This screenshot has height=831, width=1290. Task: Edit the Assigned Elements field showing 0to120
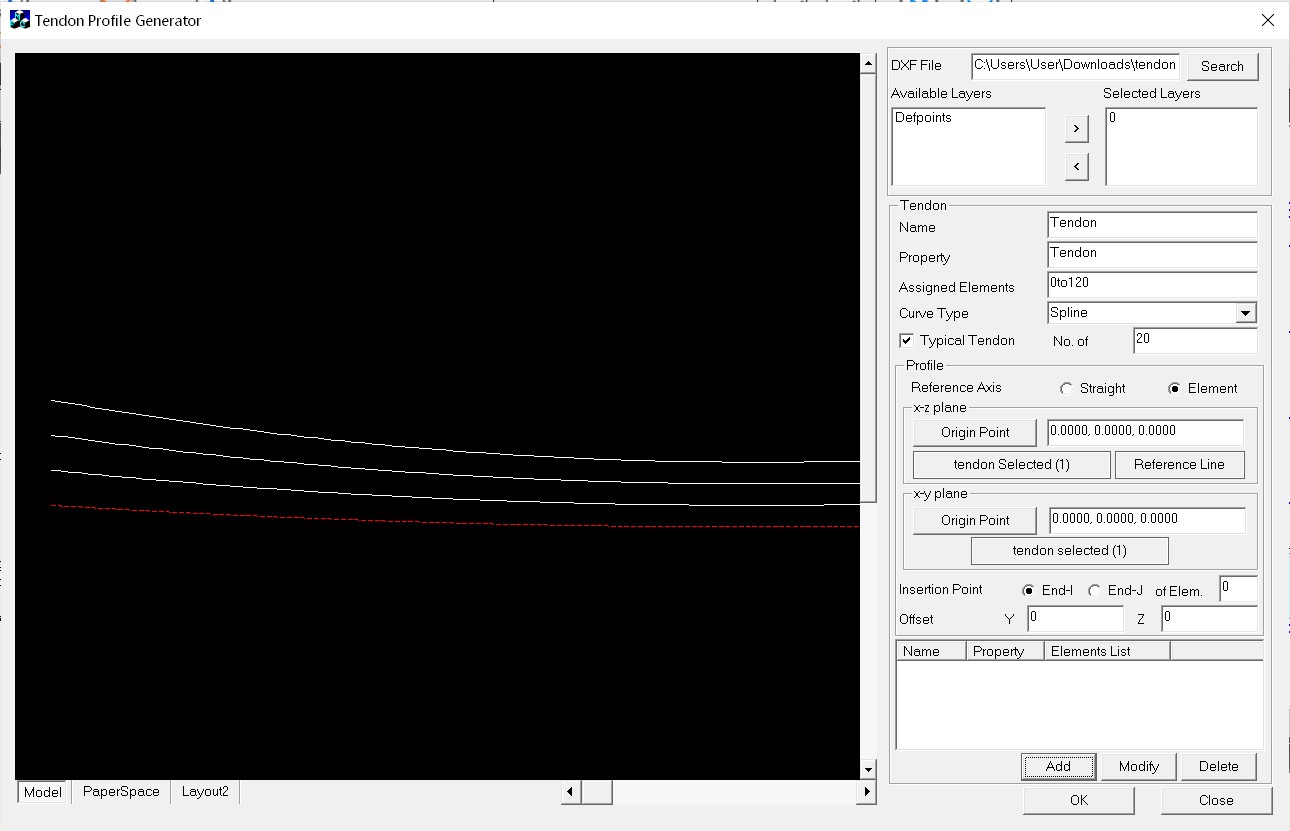click(1151, 284)
